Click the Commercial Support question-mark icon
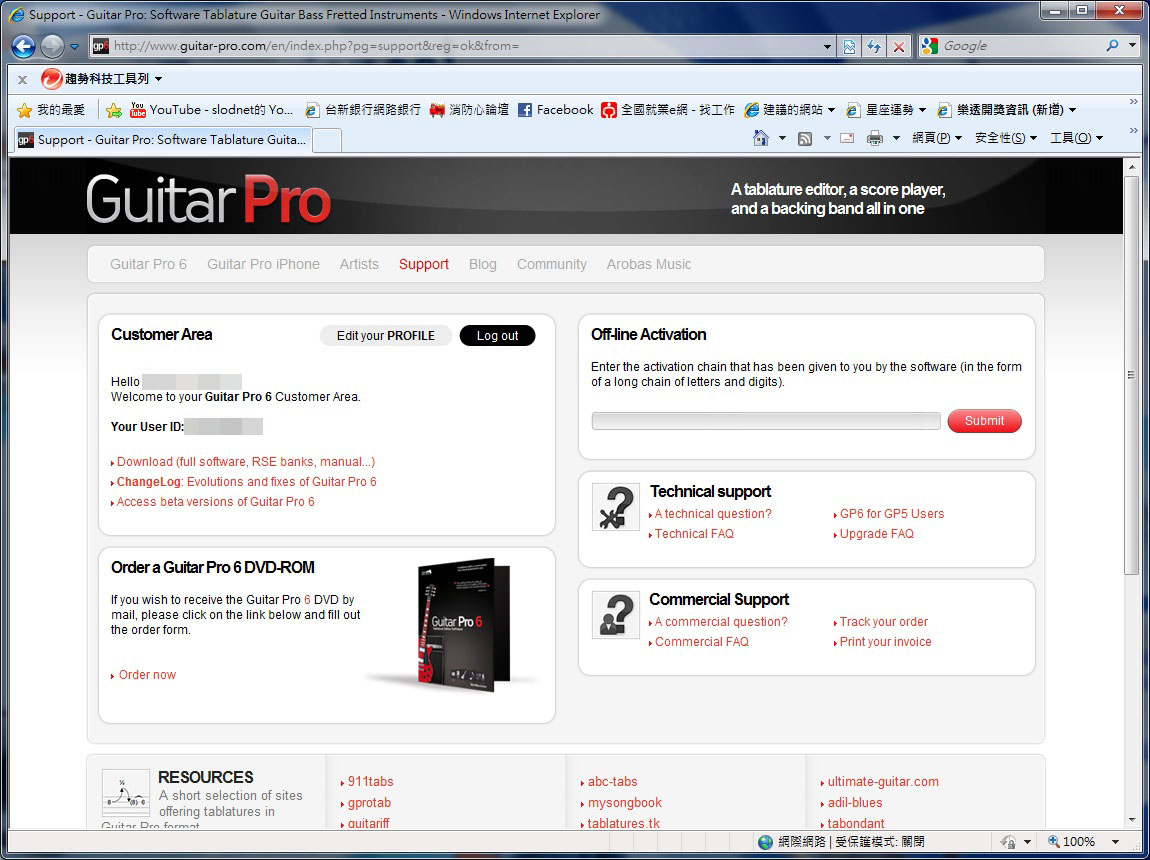The width and height of the screenshot is (1150, 860). [616, 615]
